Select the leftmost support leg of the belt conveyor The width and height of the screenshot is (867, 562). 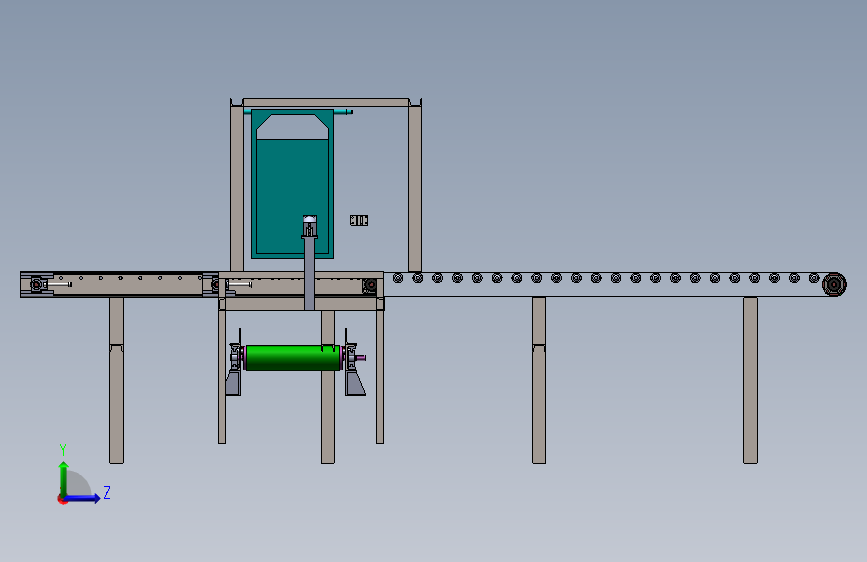point(116,380)
